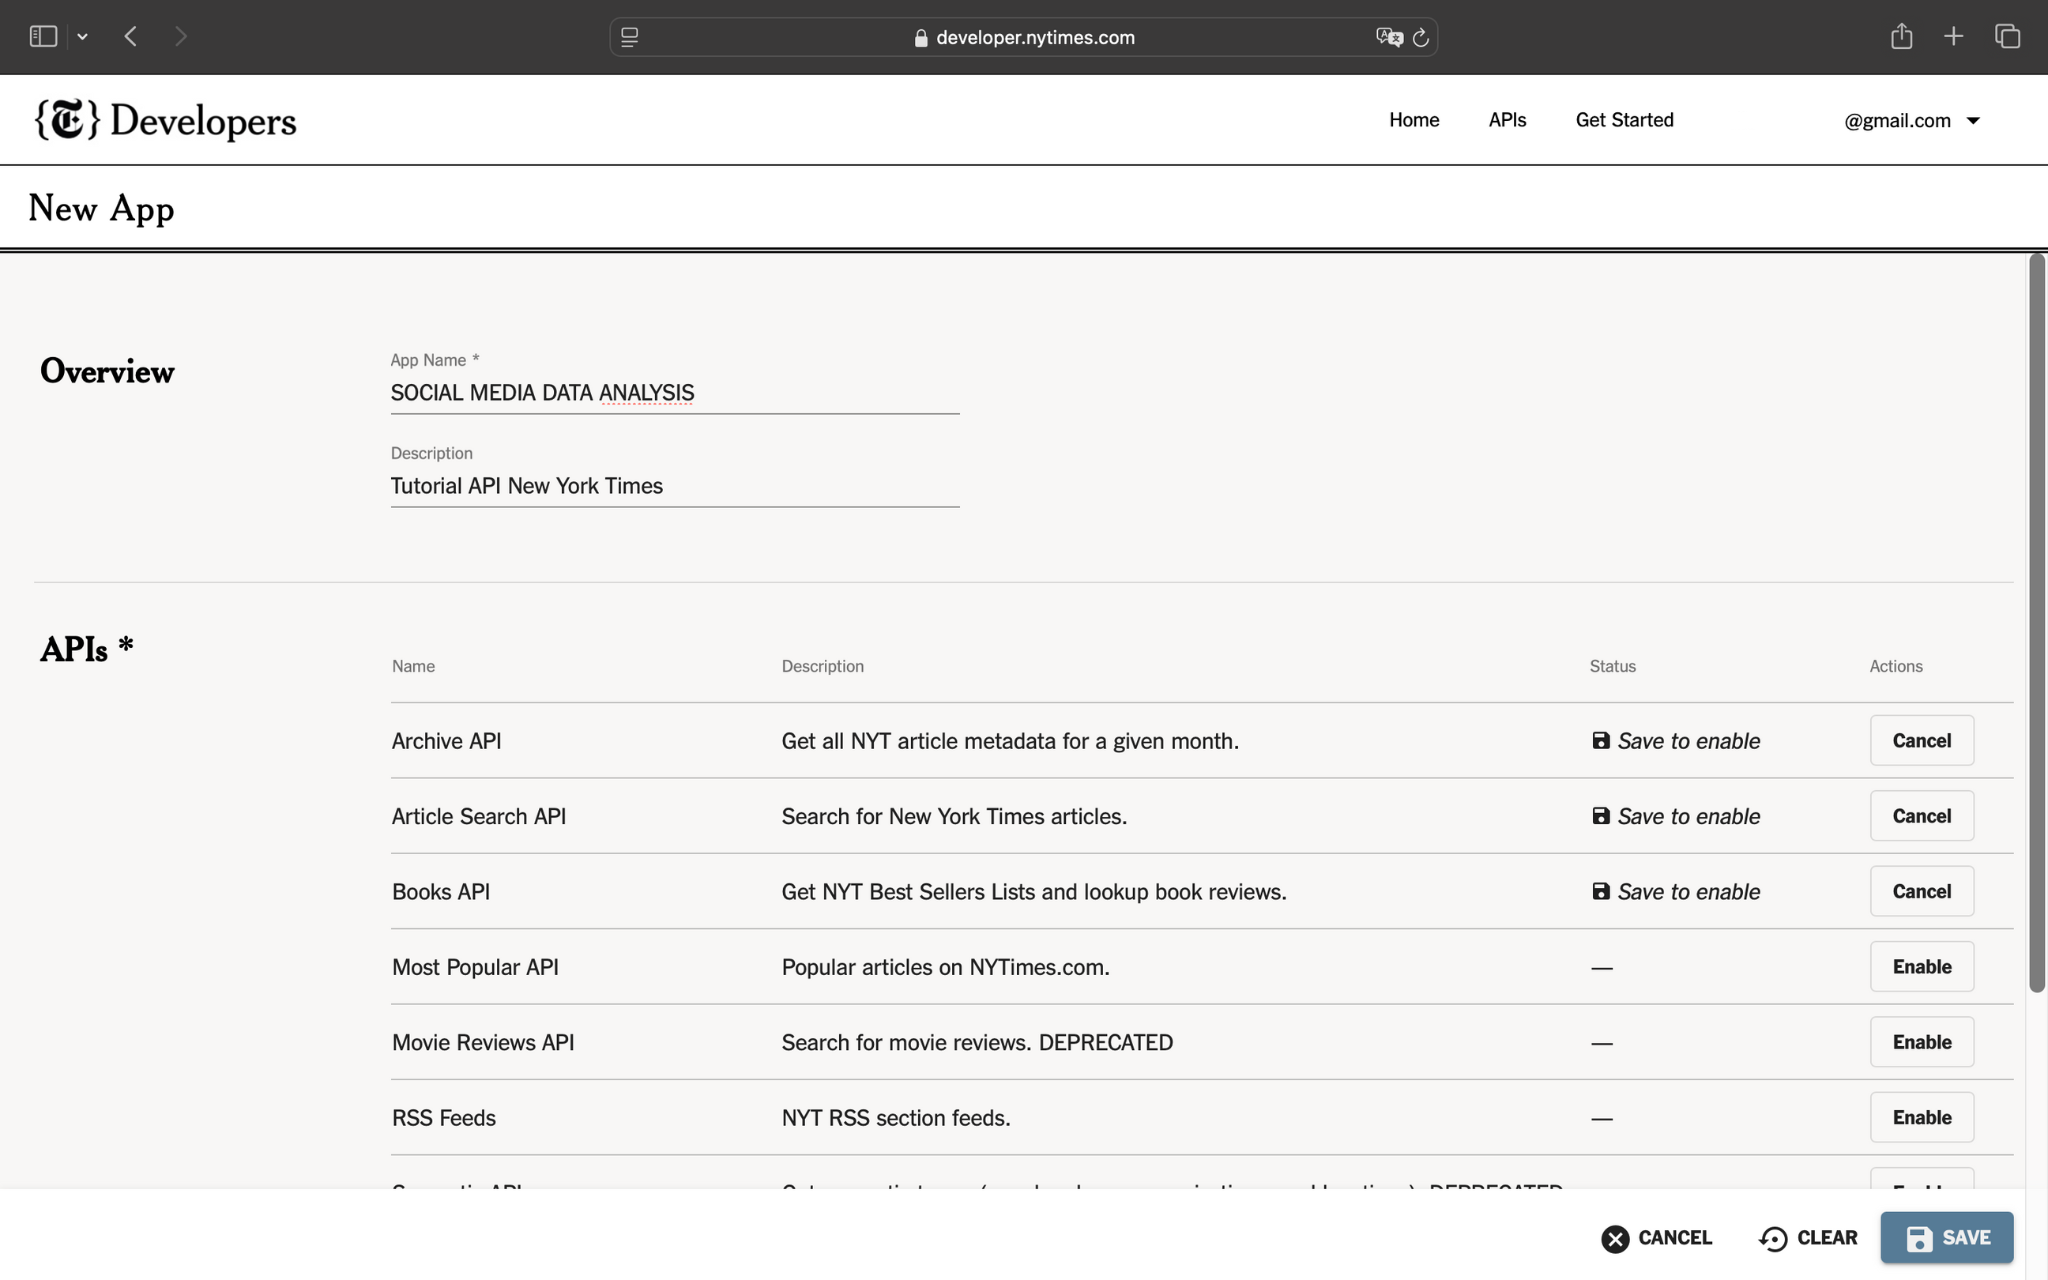Select the 'Article Search API' name cell
Viewport: 2048px width, 1280px height.
[479, 816]
